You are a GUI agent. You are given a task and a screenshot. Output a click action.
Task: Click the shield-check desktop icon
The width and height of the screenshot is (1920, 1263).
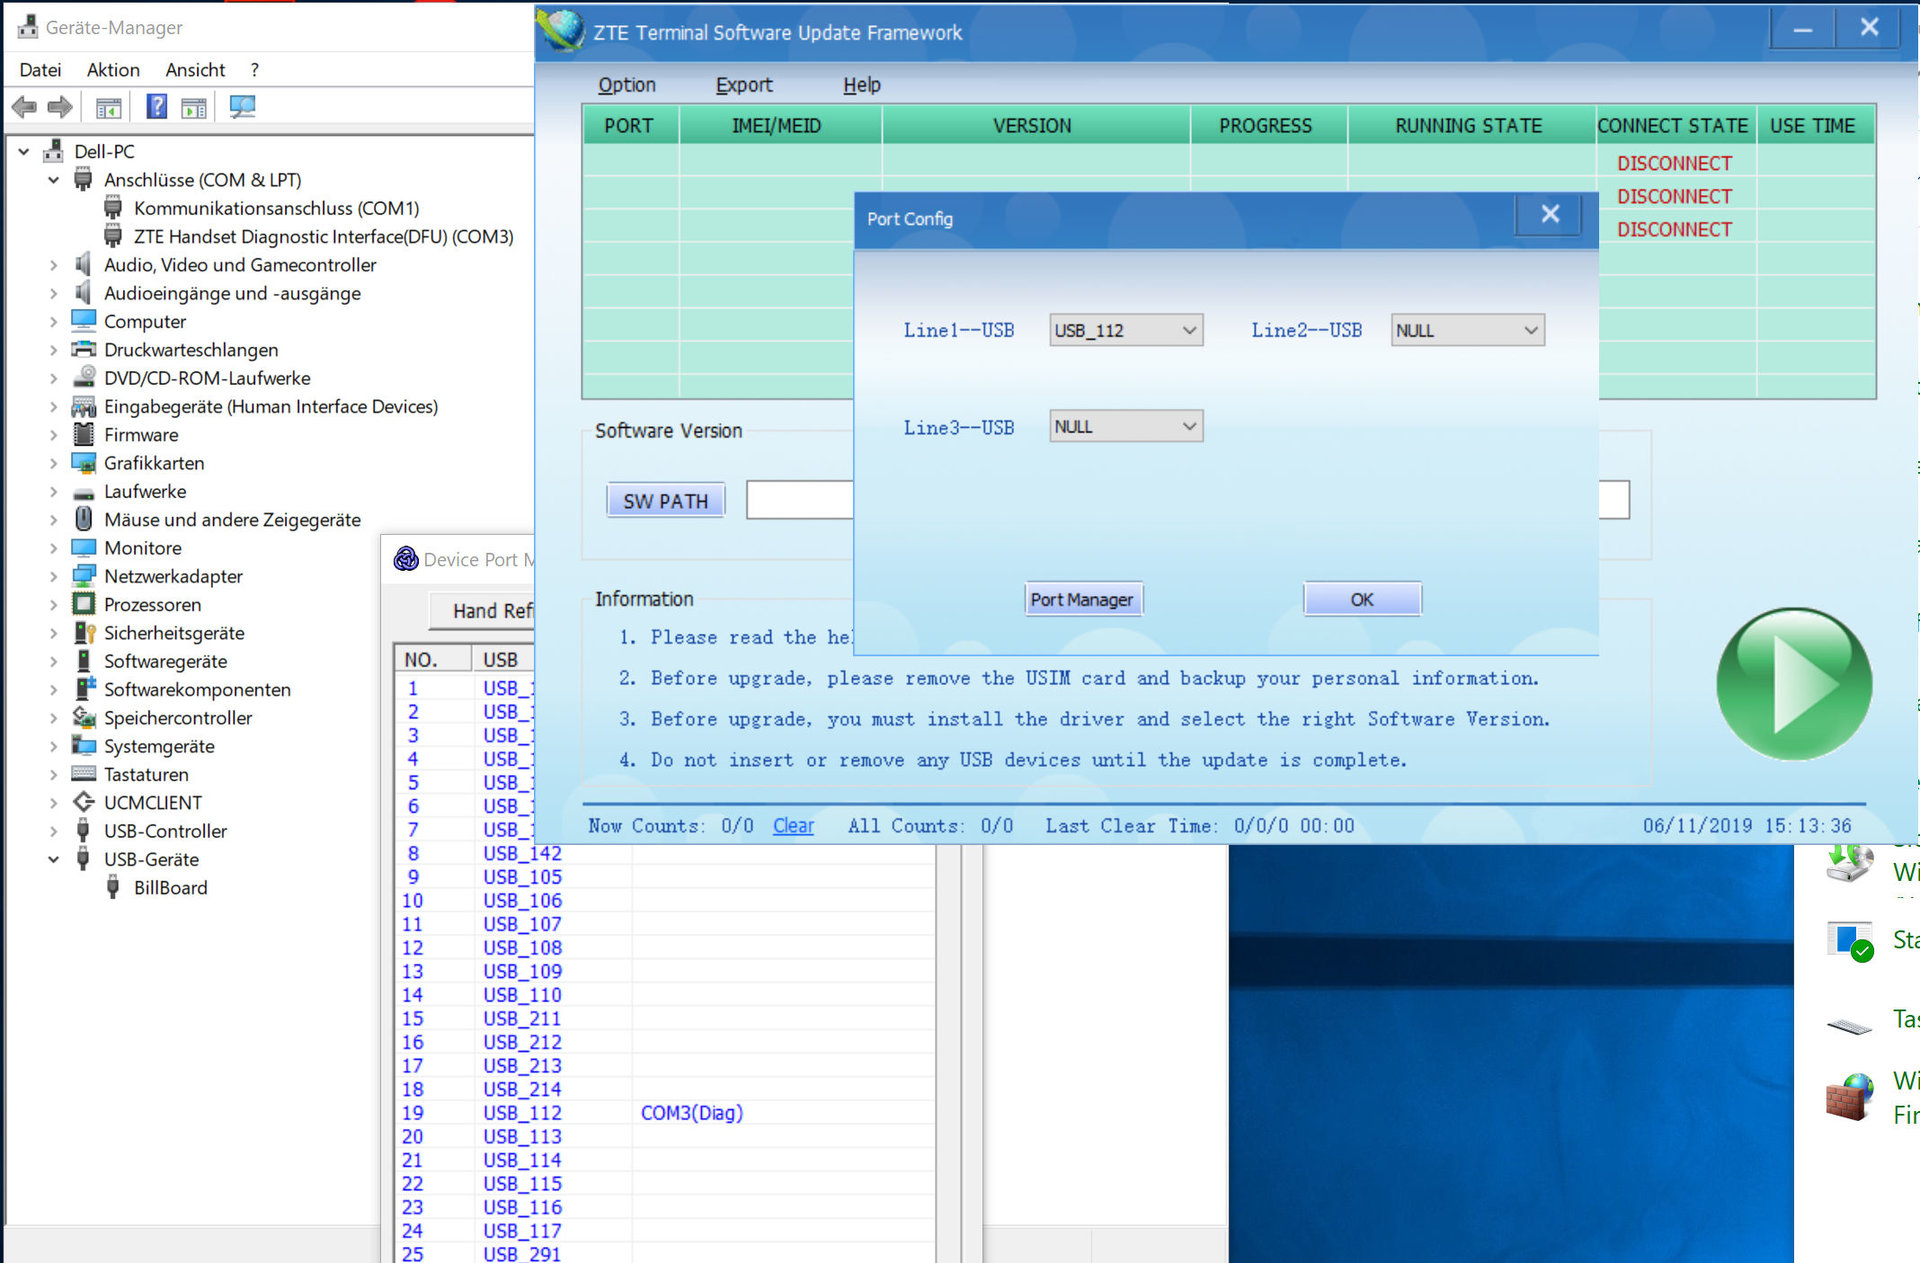point(1849,941)
